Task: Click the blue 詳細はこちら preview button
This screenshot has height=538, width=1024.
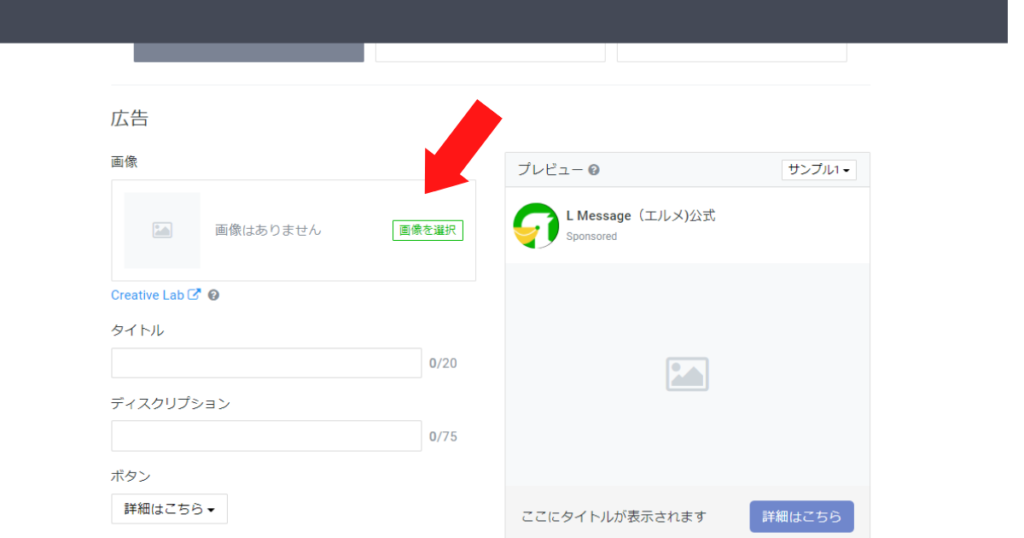Action: [x=801, y=516]
